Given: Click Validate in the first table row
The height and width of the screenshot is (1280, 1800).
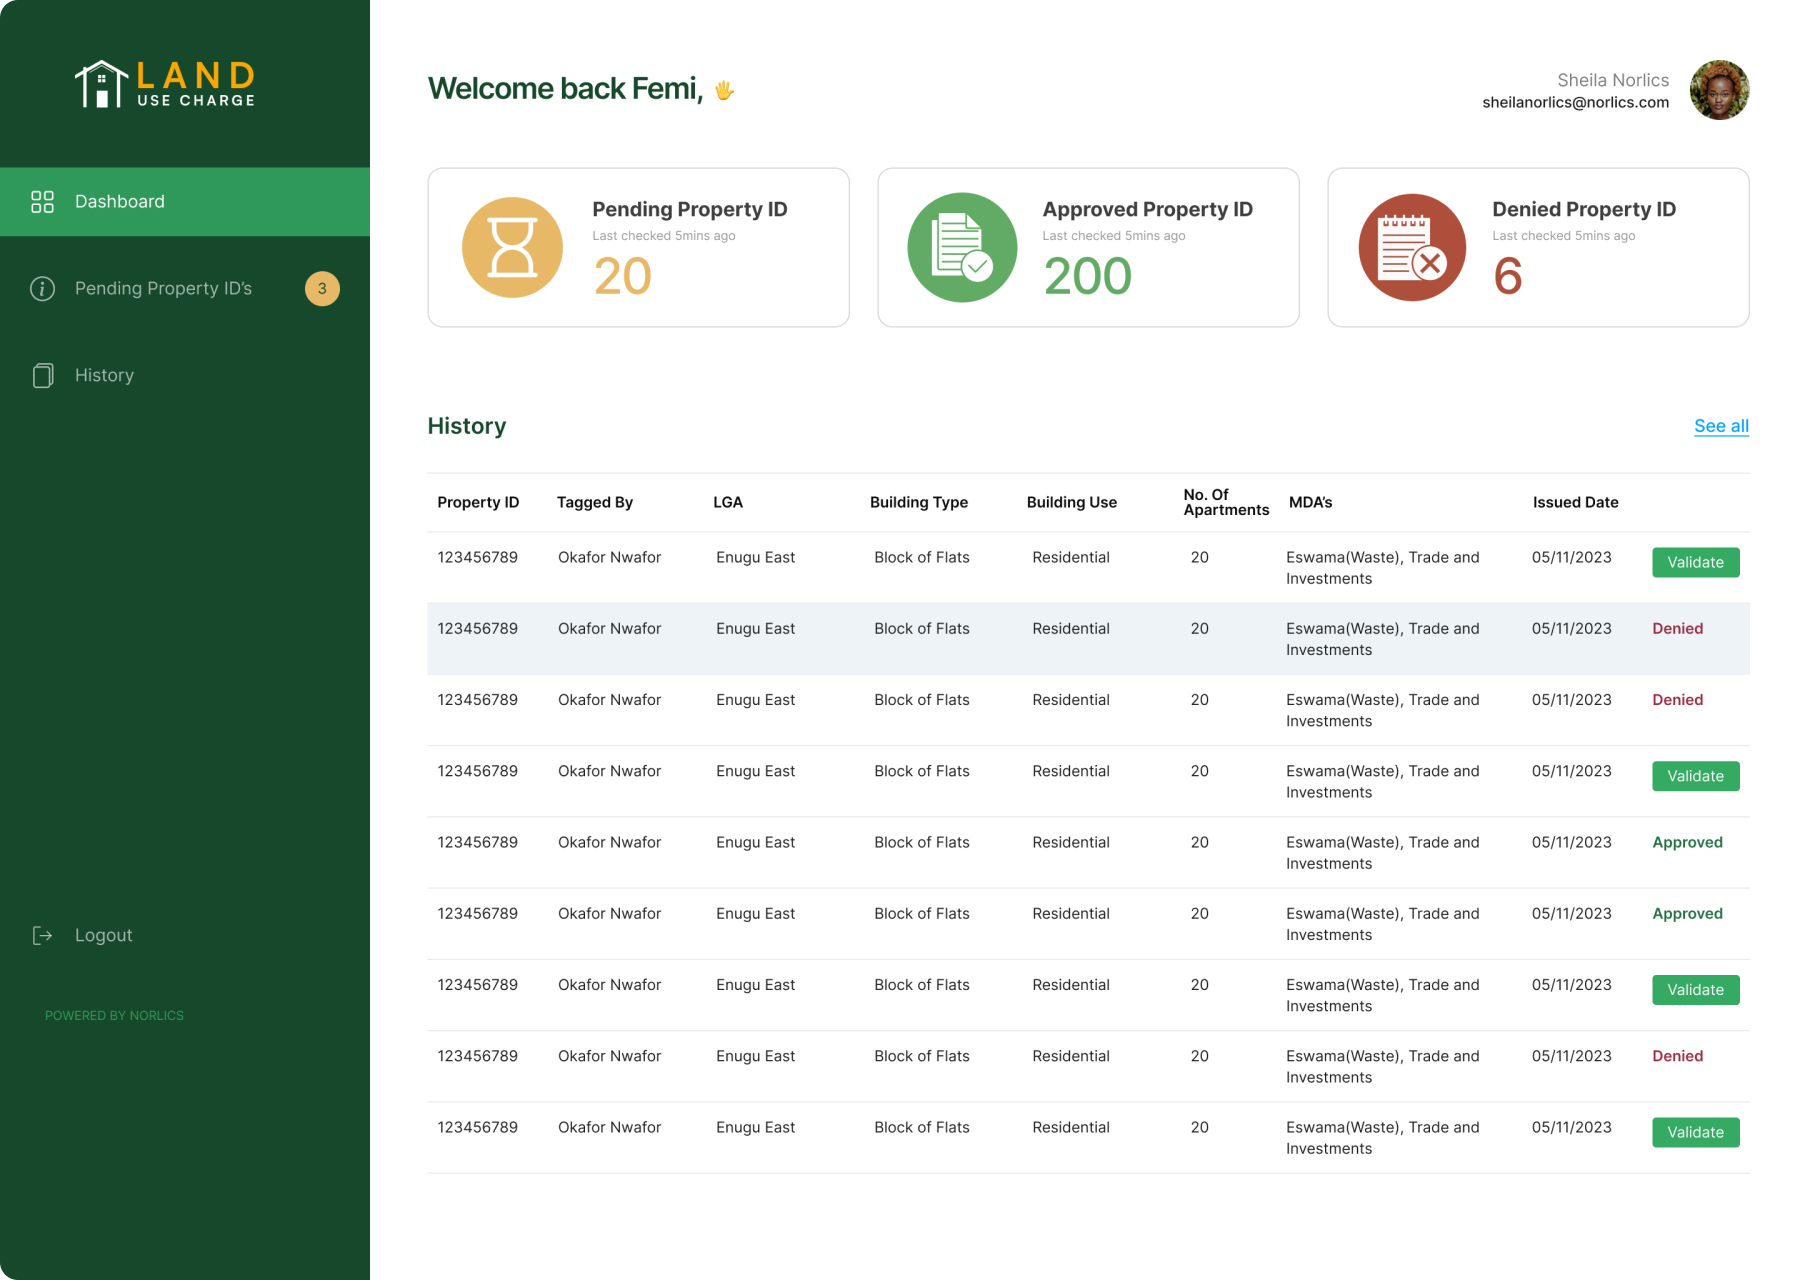Looking at the screenshot, I should (1695, 562).
